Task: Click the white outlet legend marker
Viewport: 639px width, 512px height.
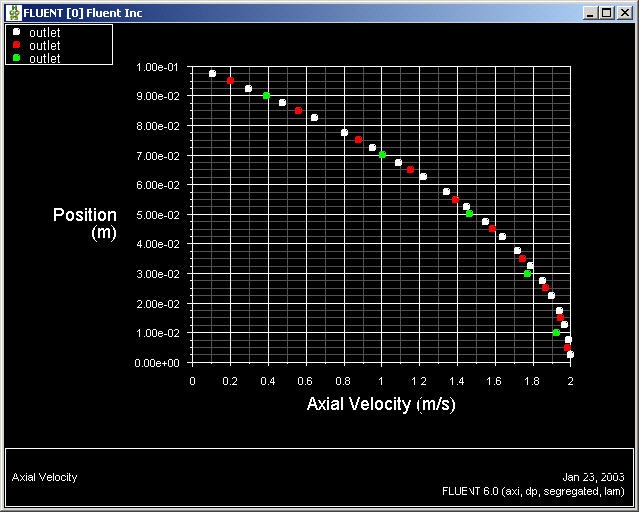Action: coord(16,32)
